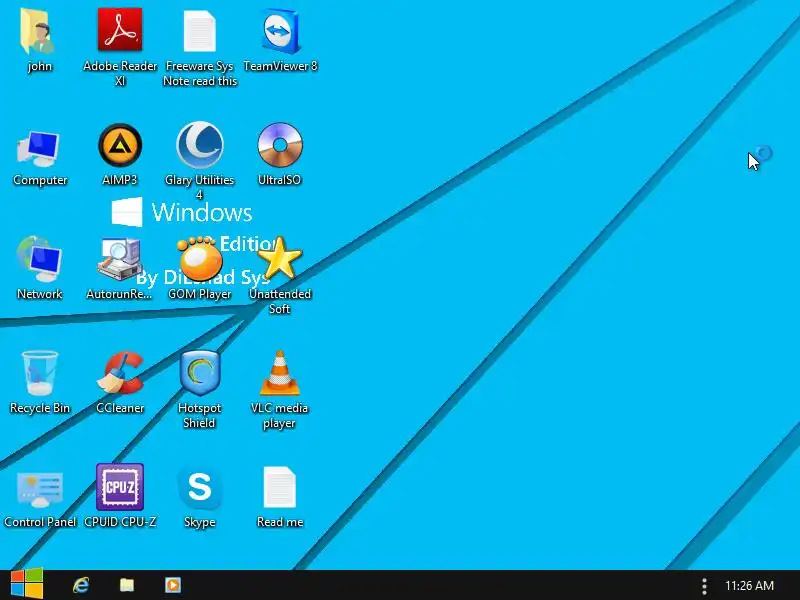Open Internet Explorer from the taskbar
Screen dimensions: 800x600
click(x=81, y=585)
